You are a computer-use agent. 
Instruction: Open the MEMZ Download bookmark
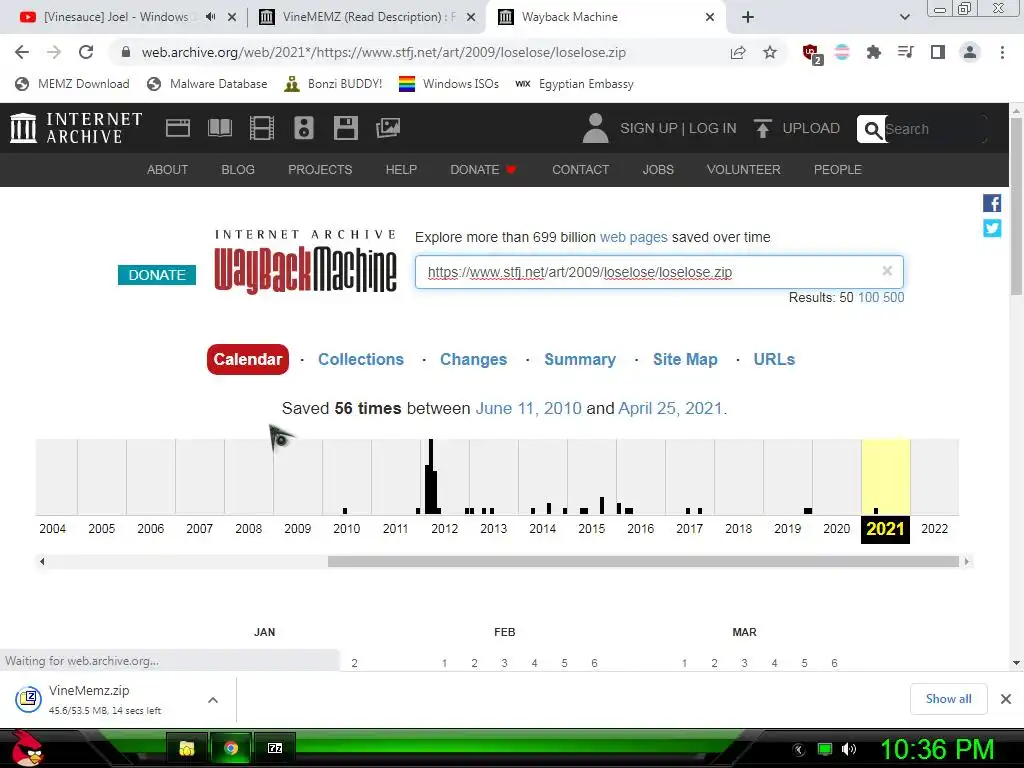[x=72, y=84]
